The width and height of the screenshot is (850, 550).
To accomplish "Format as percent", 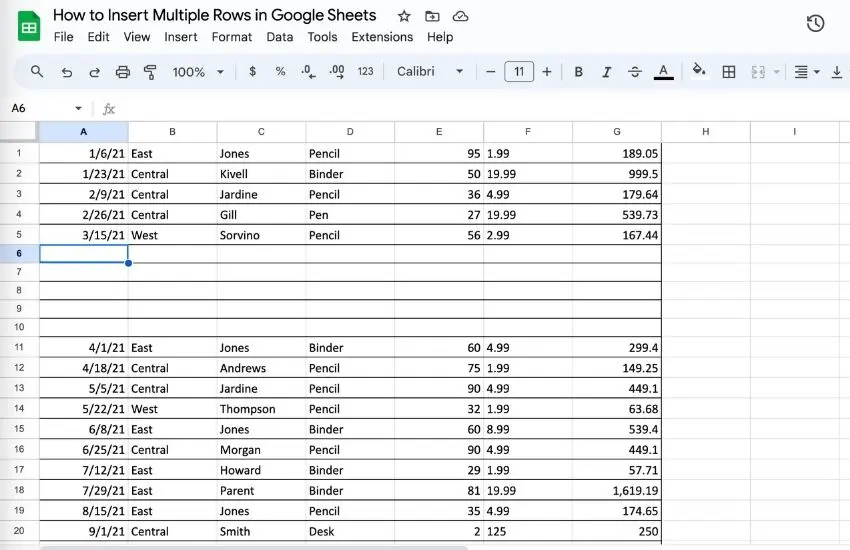I will pos(280,72).
